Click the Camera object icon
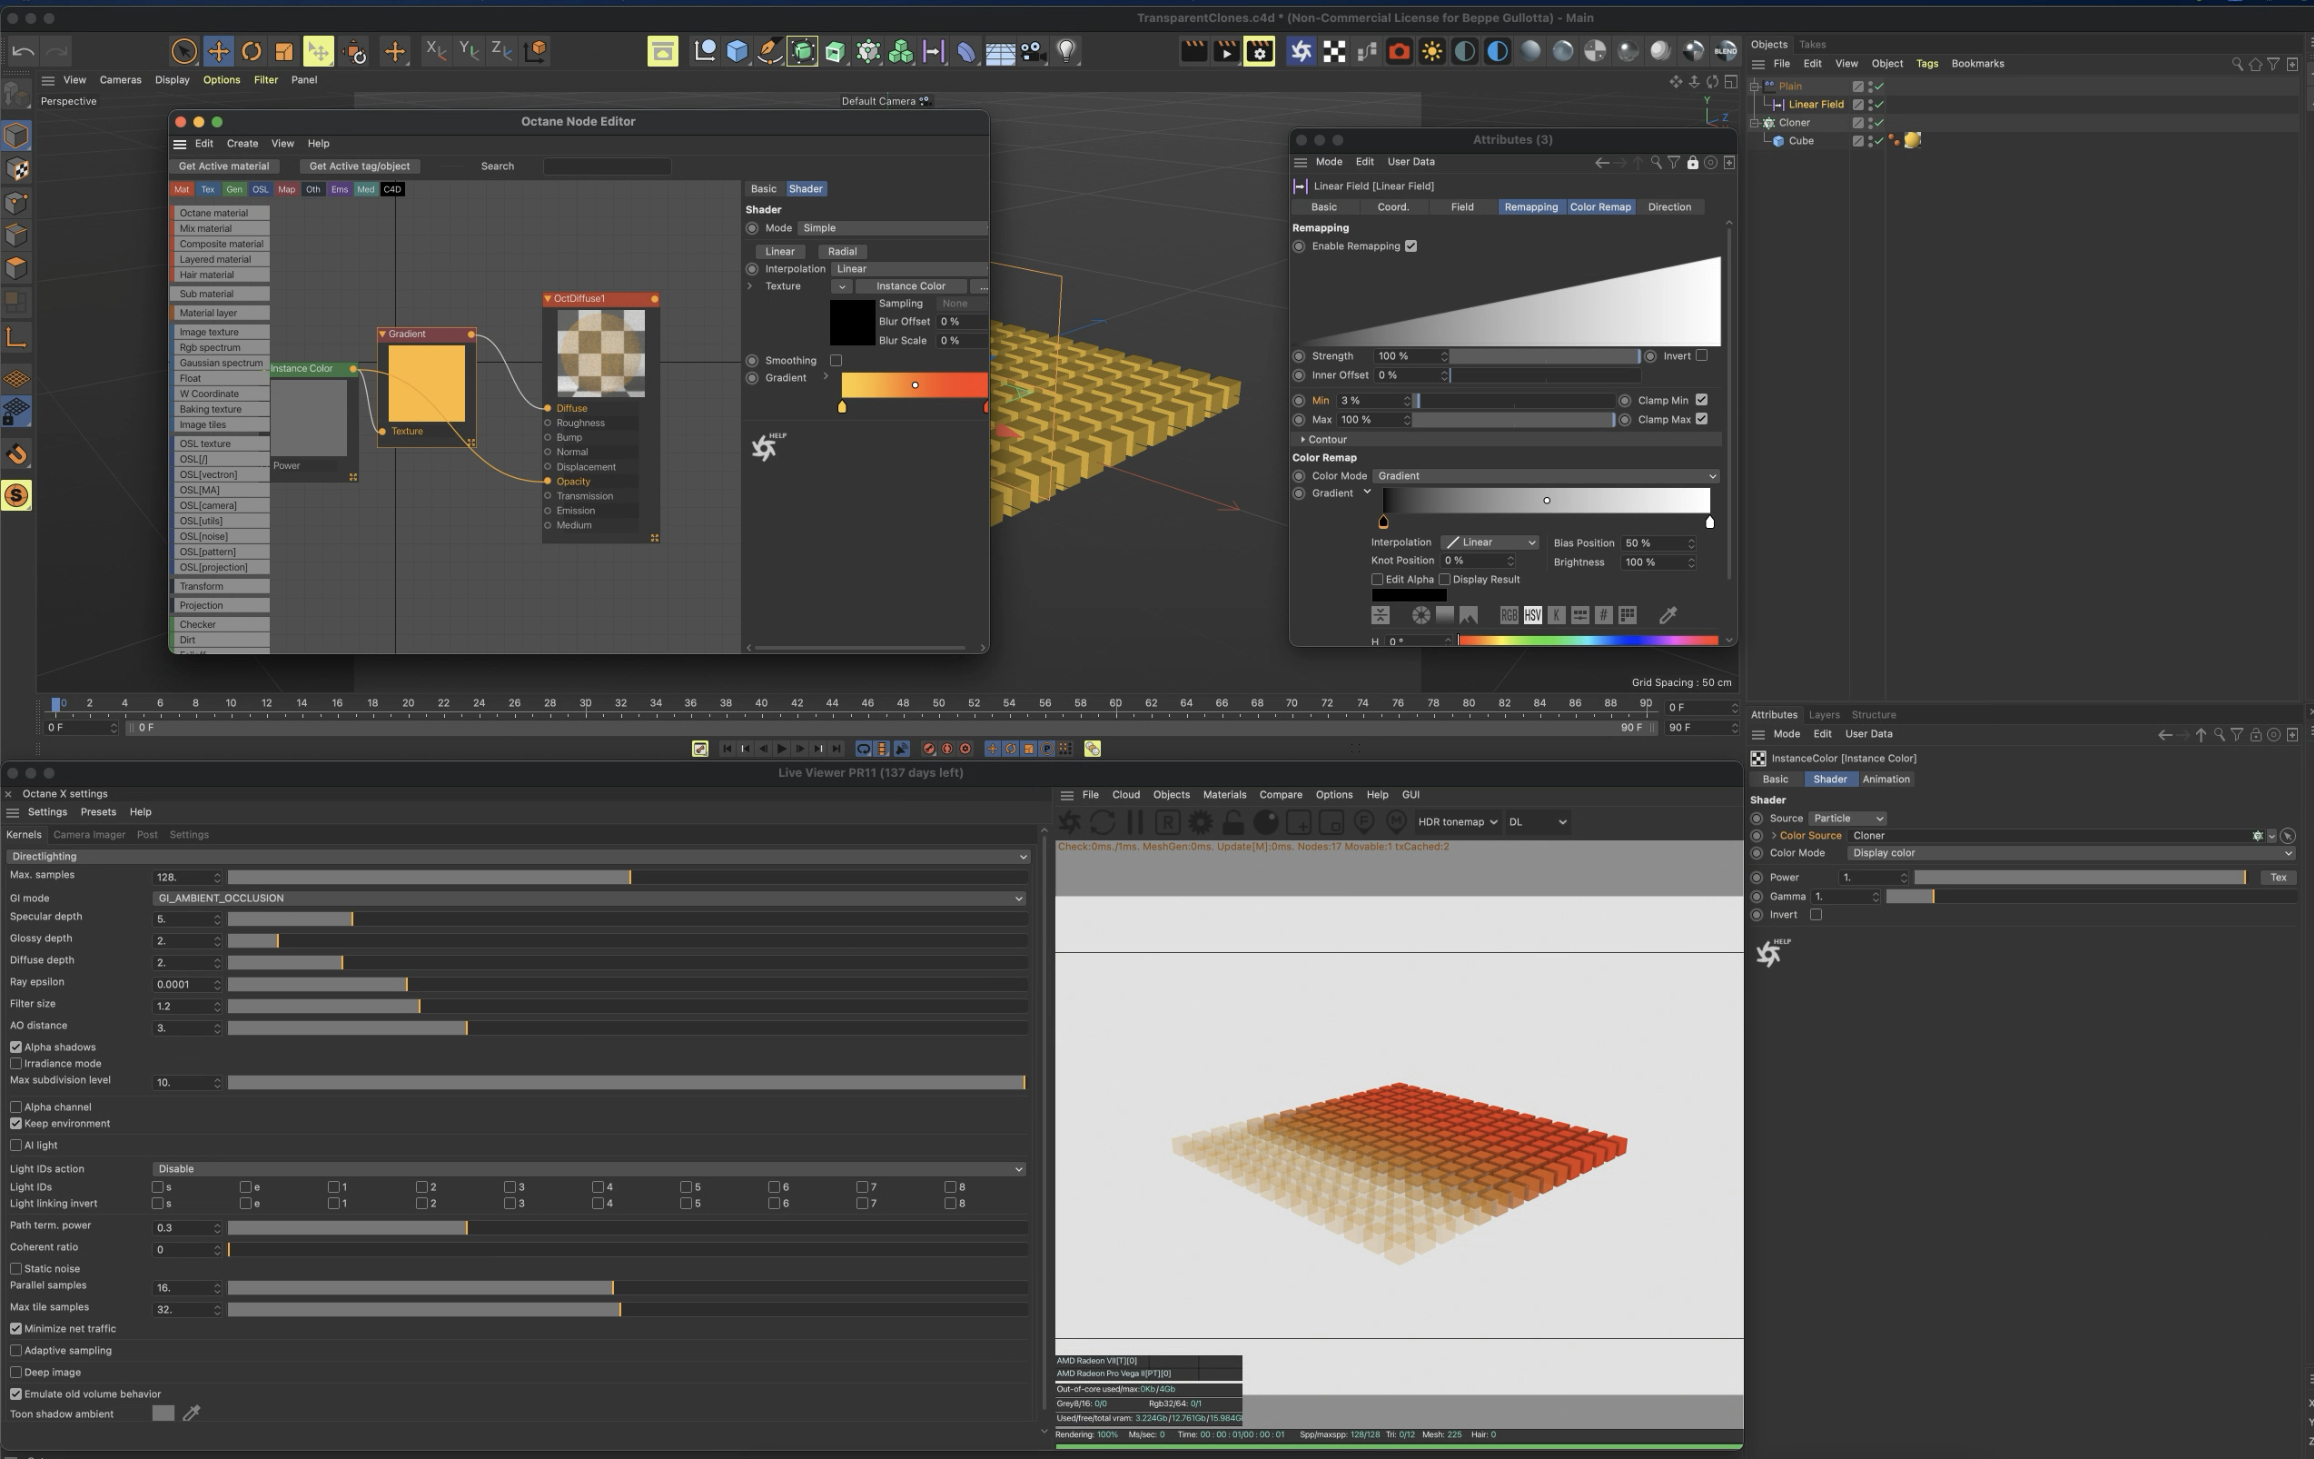2314x1459 pixels. coord(1033,51)
